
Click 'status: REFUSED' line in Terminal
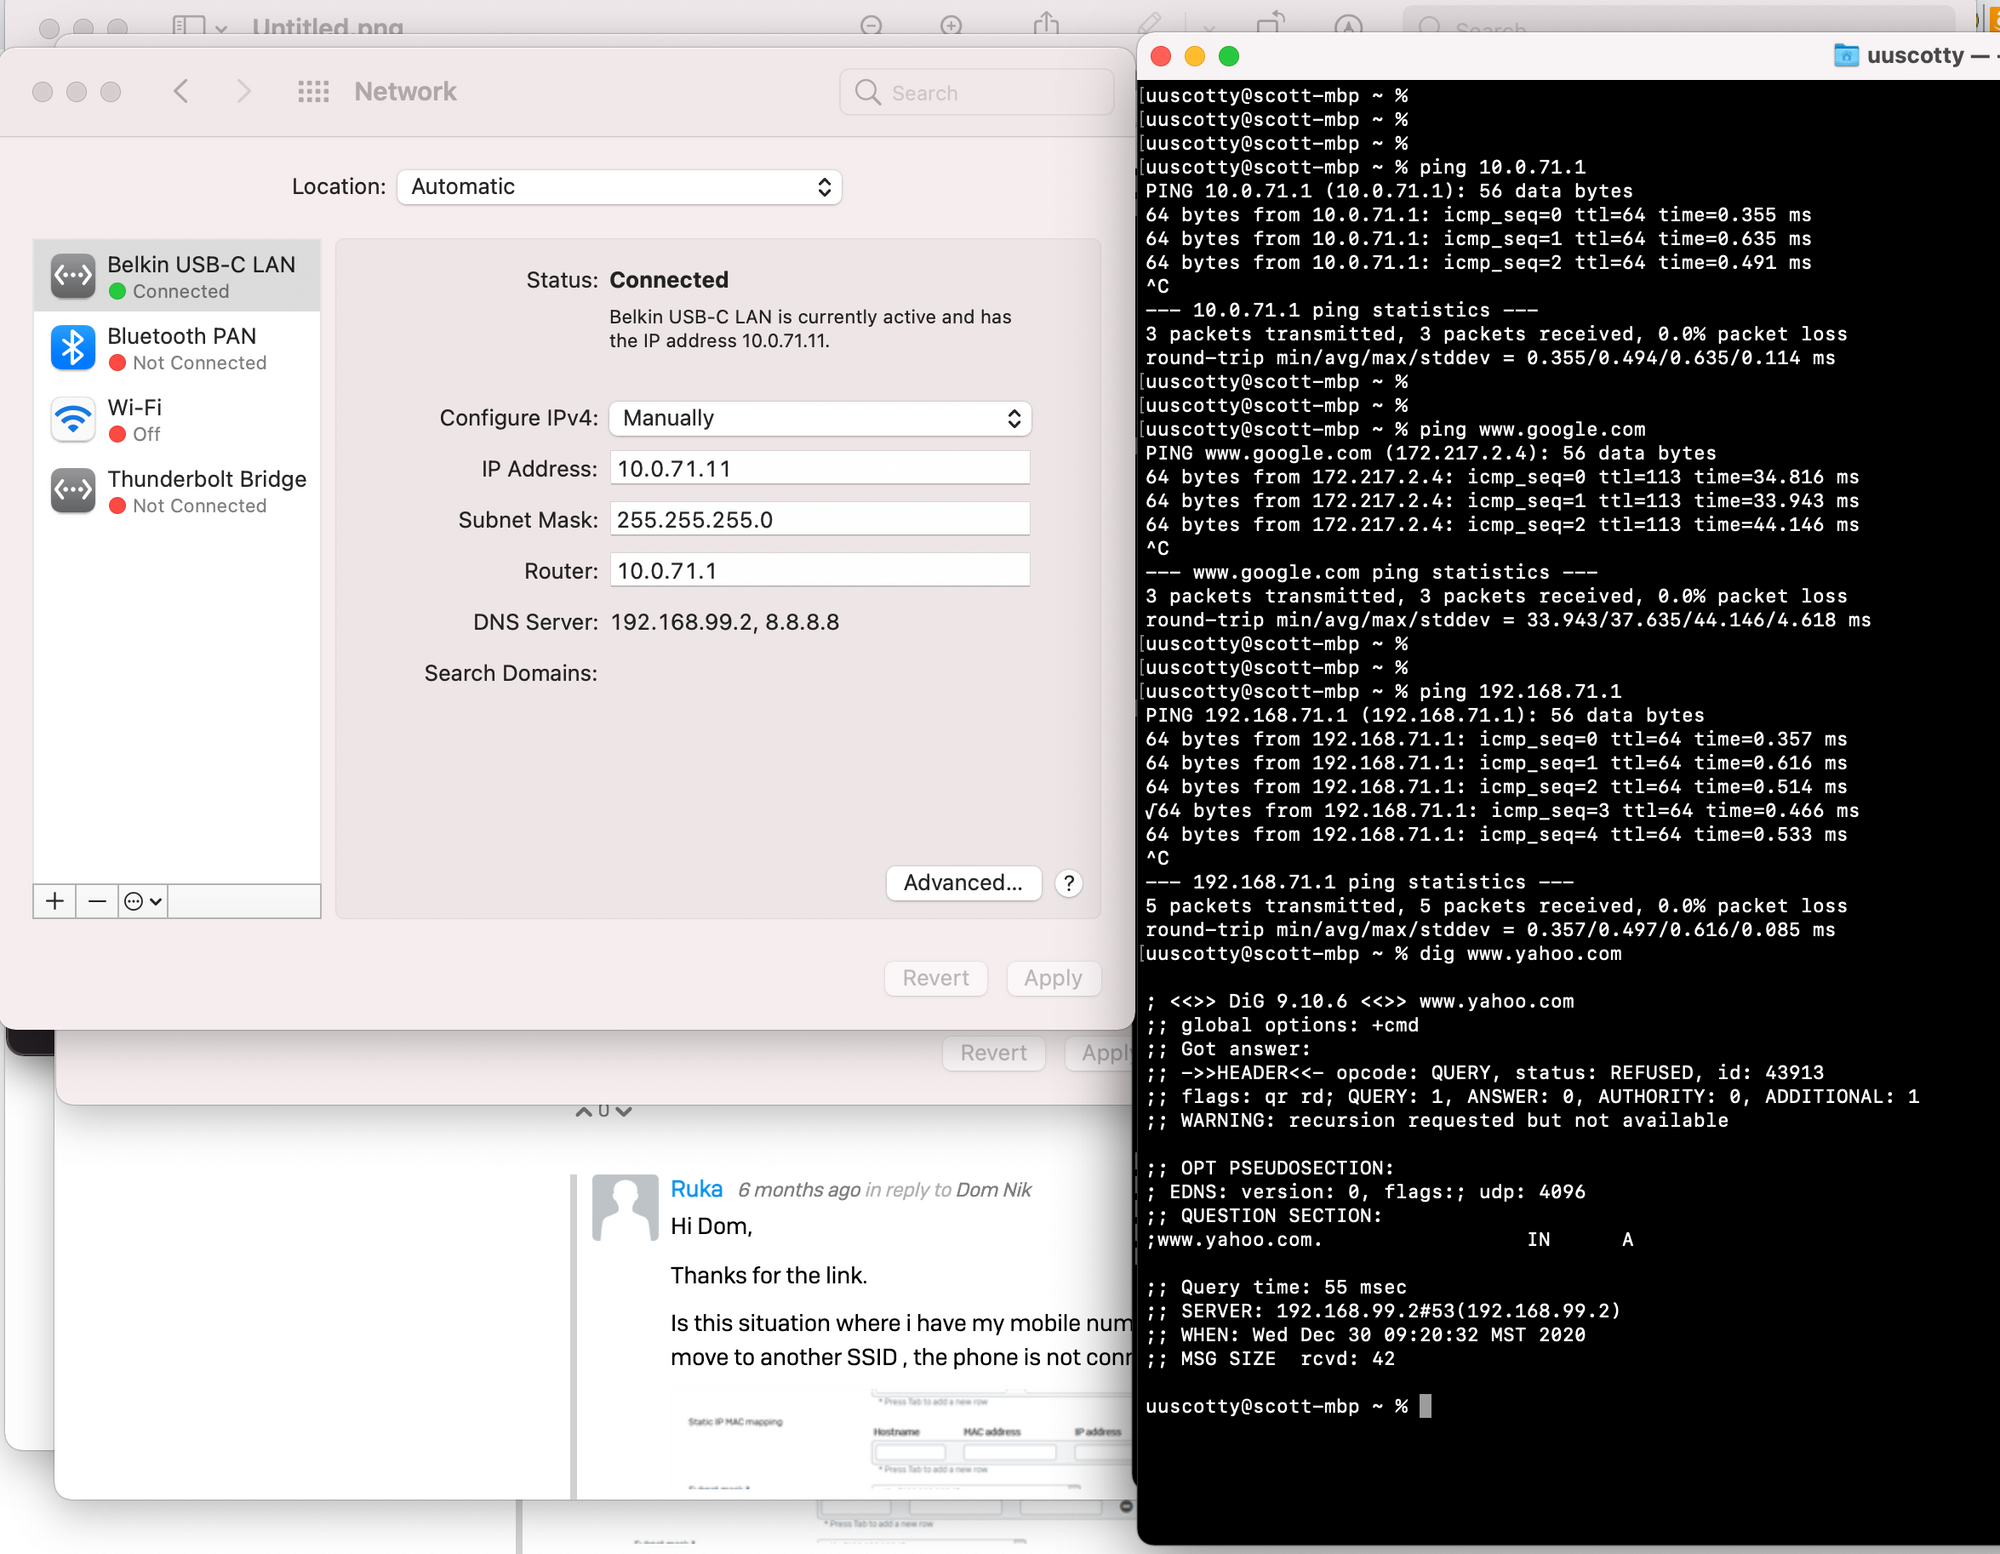click(1485, 1073)
